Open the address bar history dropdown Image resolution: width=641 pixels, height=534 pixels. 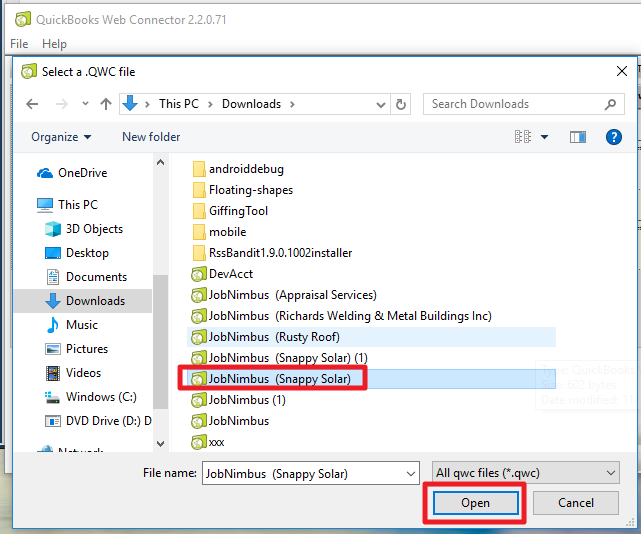coord(381,105)
